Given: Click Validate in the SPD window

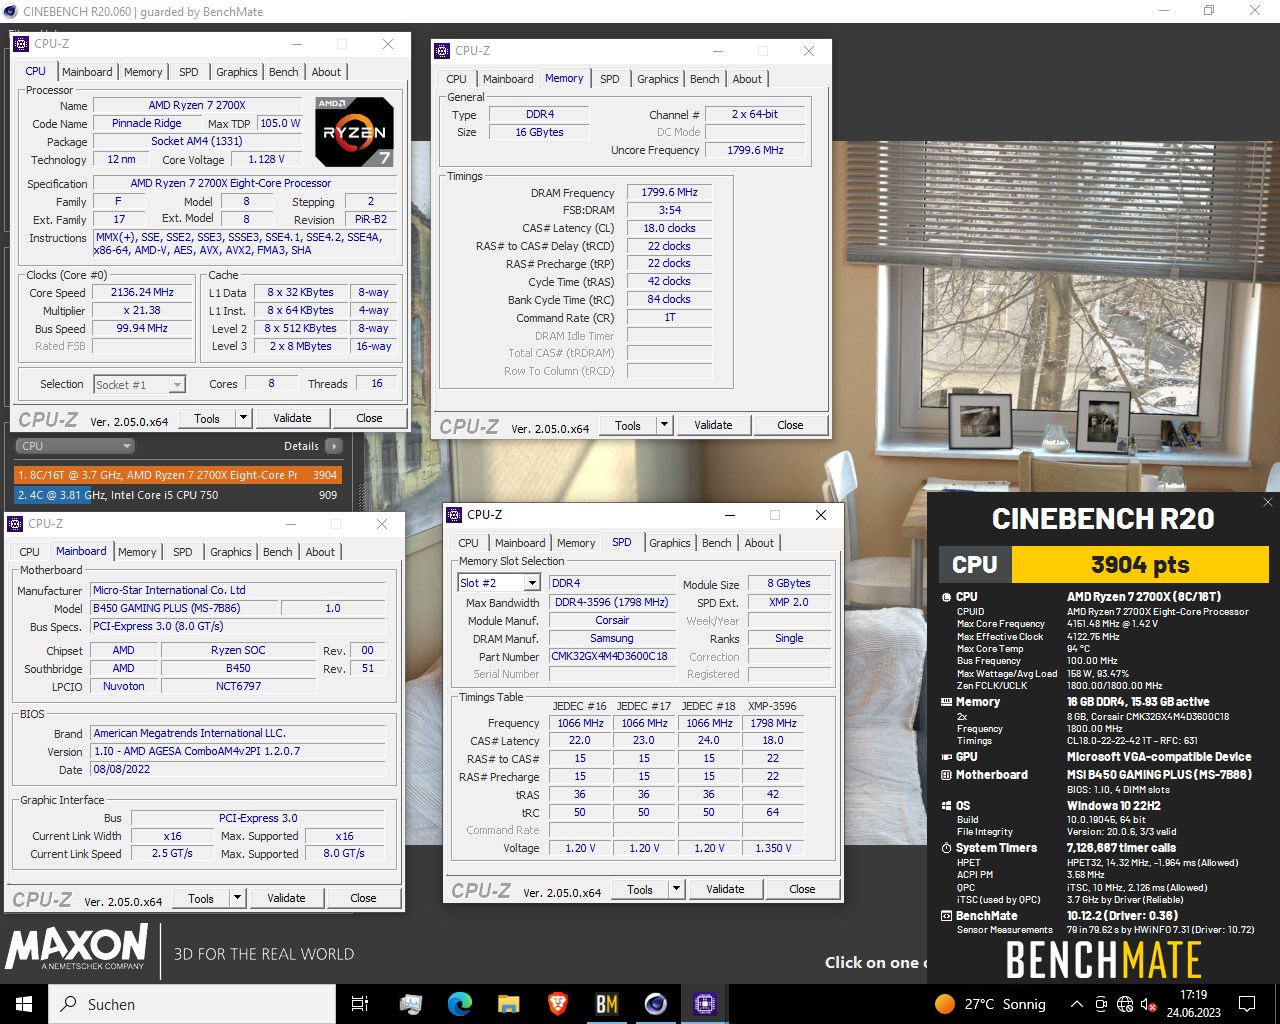Looking at the screenshot, I should pyautogui.click(x=725, y=889).
